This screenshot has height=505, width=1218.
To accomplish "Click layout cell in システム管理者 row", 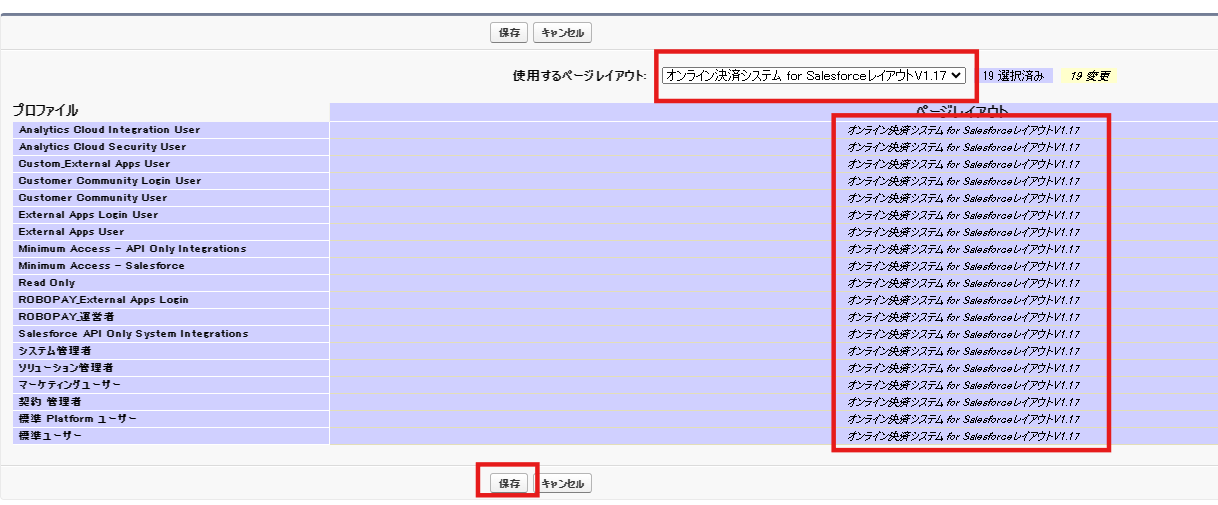I will pos(964,351).
